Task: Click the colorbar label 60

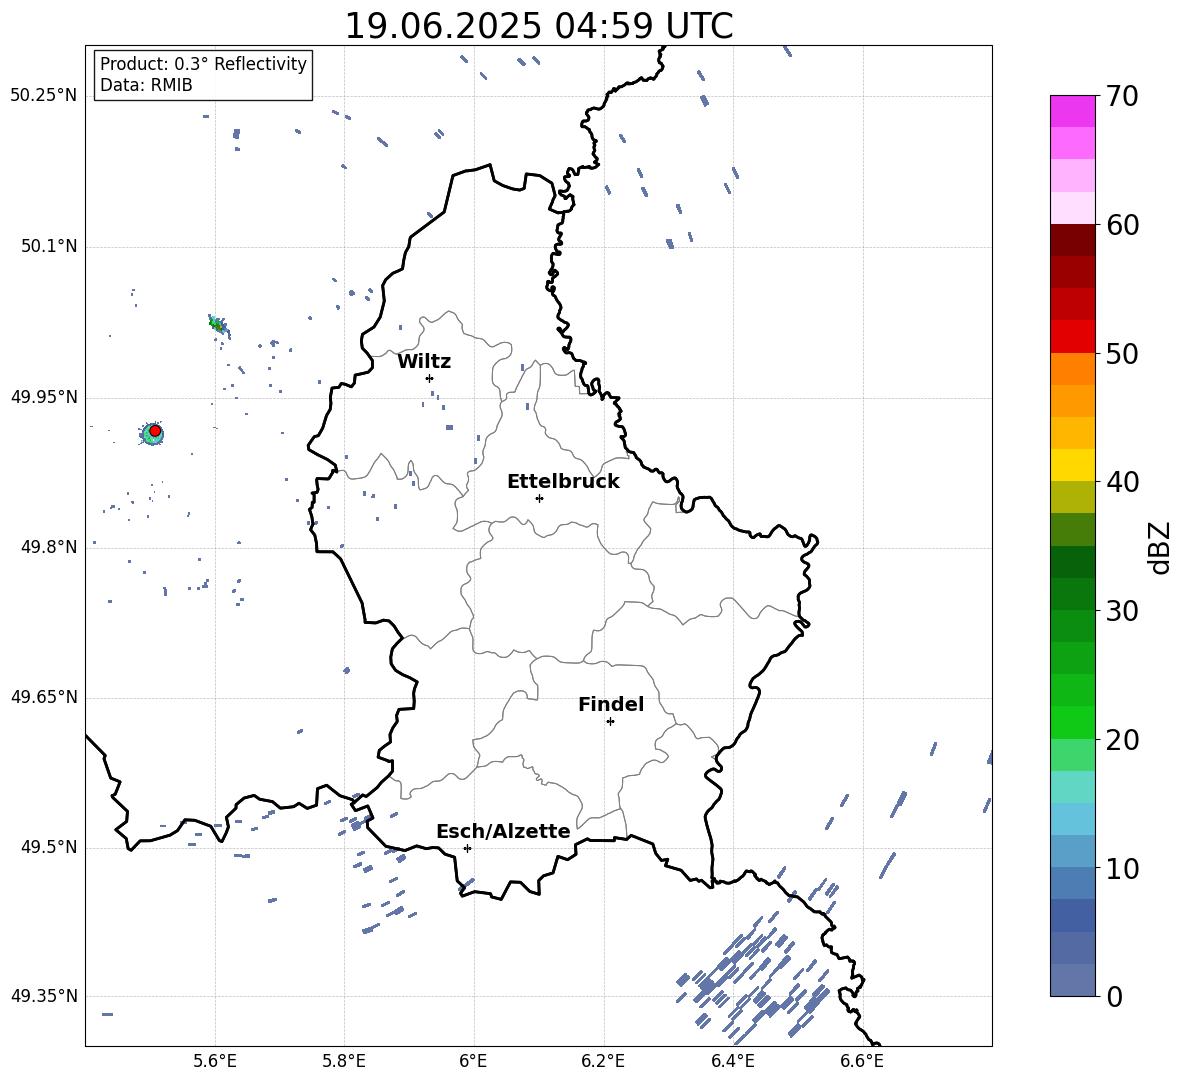Action: coord(1122,225)
